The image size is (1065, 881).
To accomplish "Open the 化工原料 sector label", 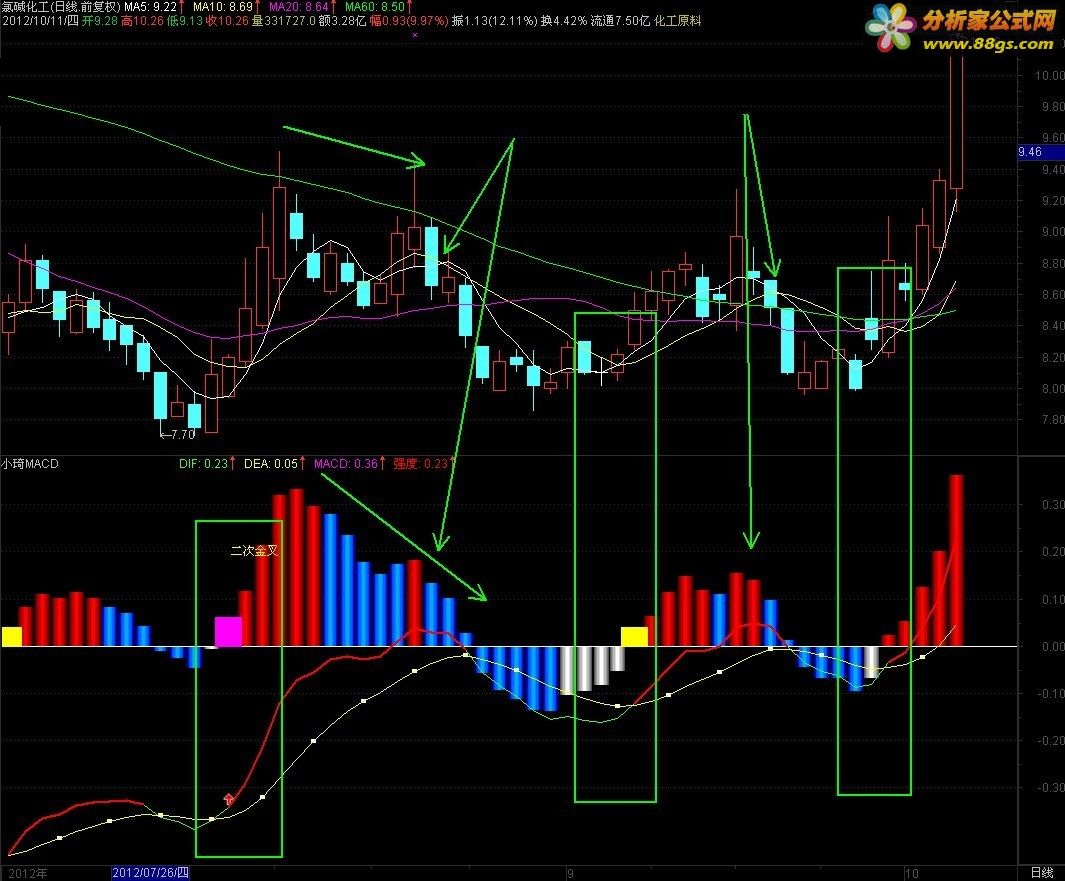I will tap(677, 21).
